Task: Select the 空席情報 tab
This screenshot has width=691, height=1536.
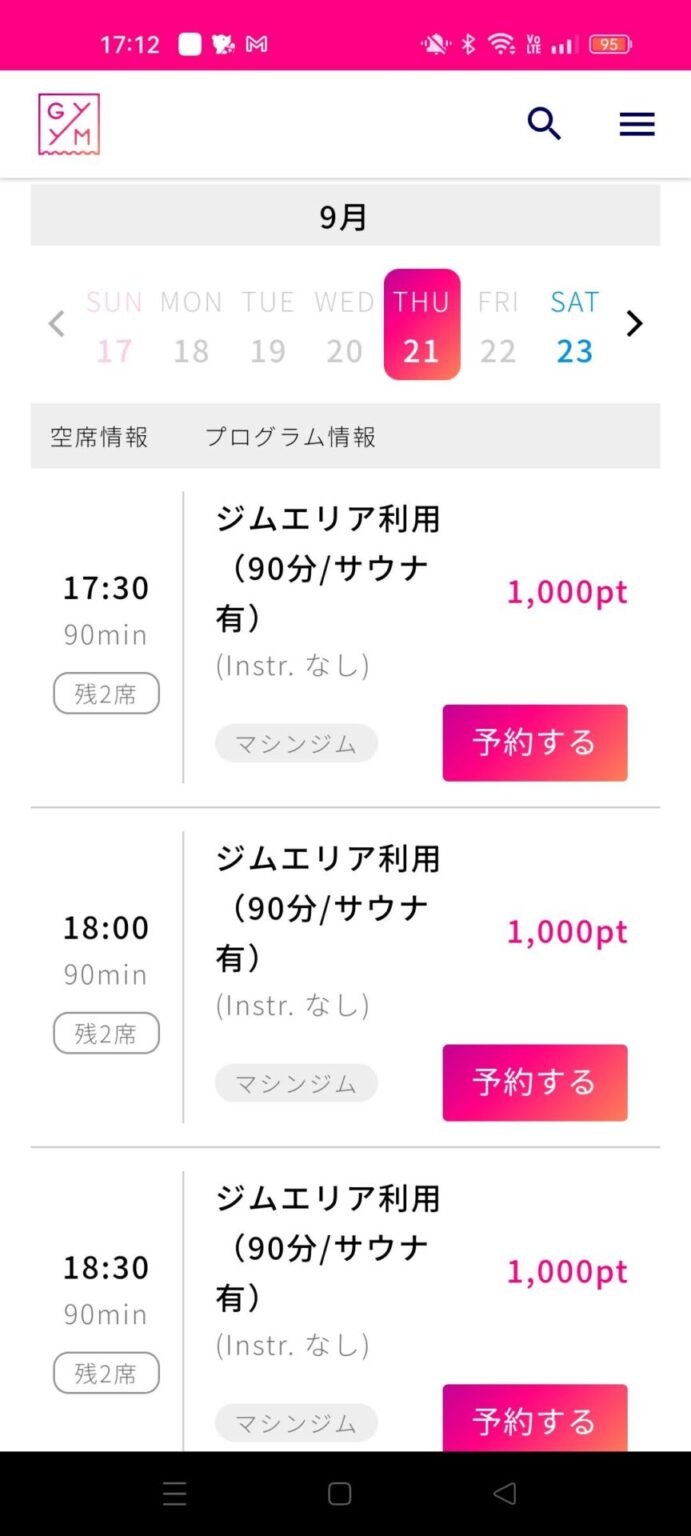Action: [x=98, y=436]
